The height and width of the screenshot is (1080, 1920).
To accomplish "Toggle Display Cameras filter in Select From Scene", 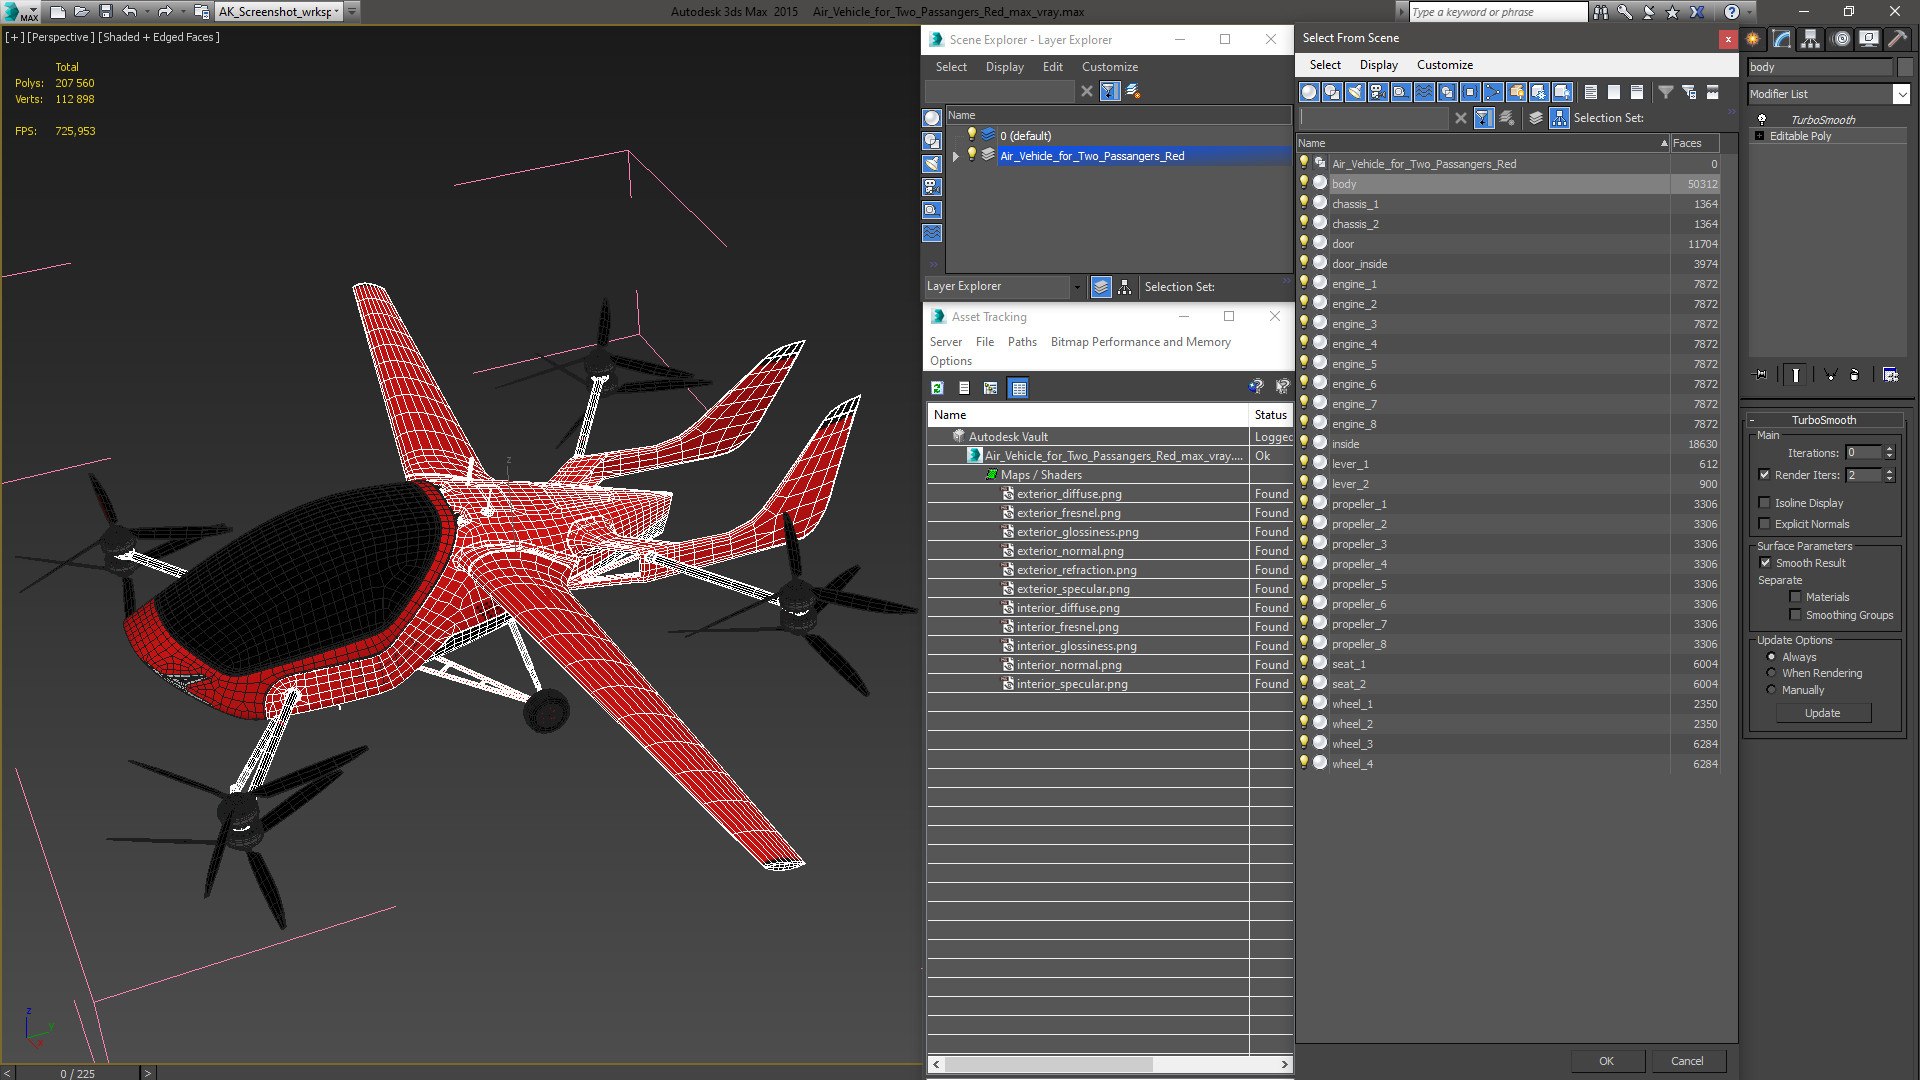I will (1378, 92).
